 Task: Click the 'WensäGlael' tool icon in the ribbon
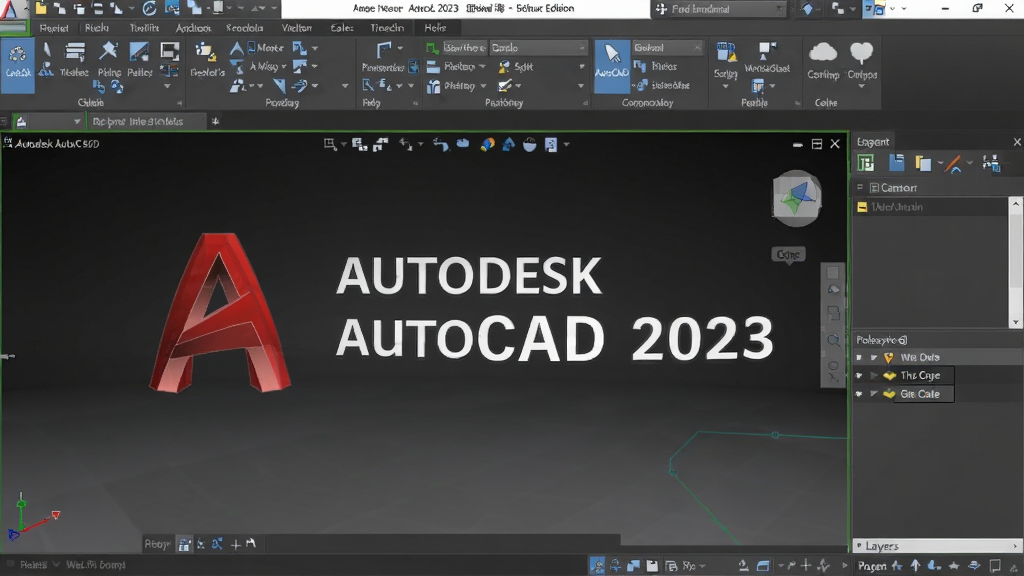pos(767,51)
